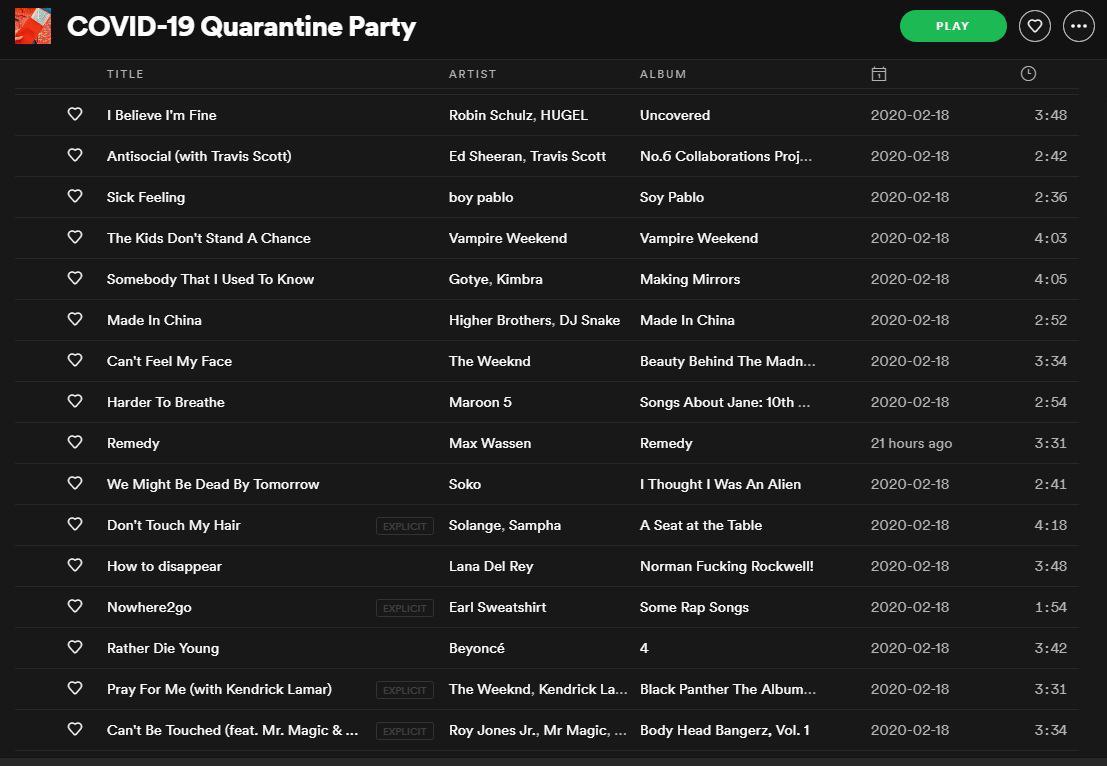Open album Black Panther The Album...
The height and width of the screenshot is (766, 1107).
pyautogui.click(x=728, y=689)
